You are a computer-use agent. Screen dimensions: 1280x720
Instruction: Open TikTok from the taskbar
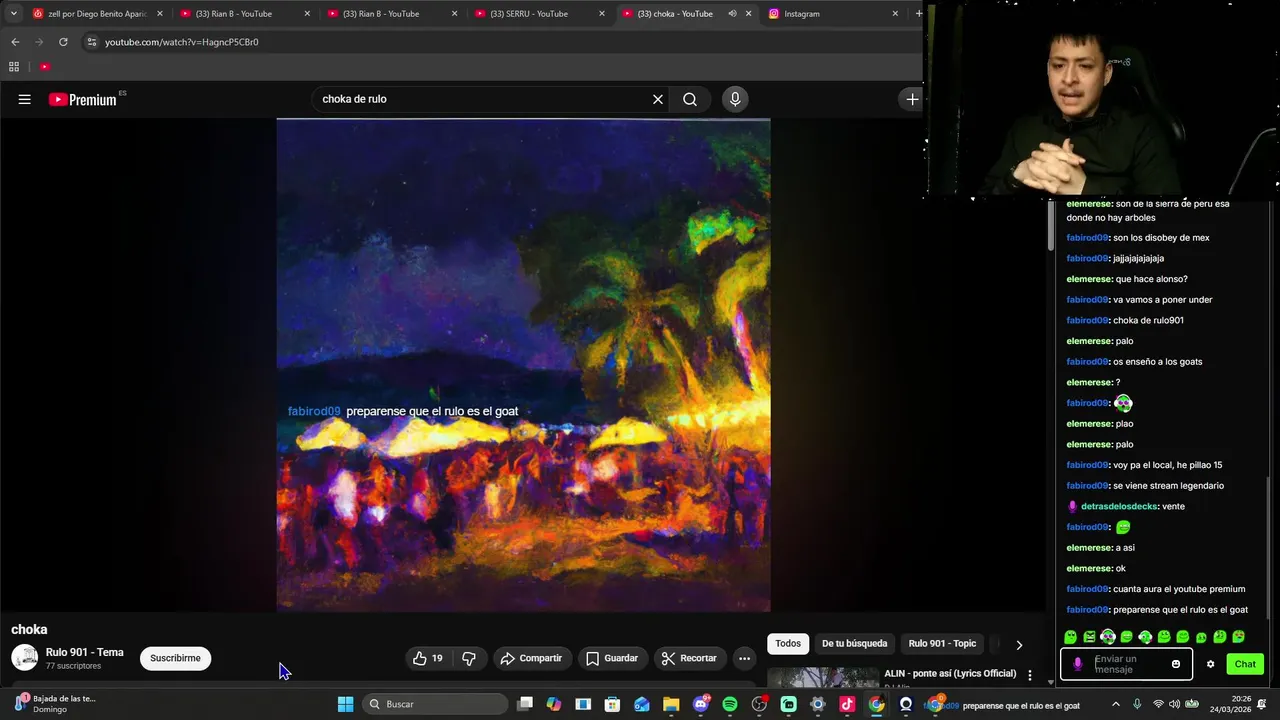click(847, 704)
